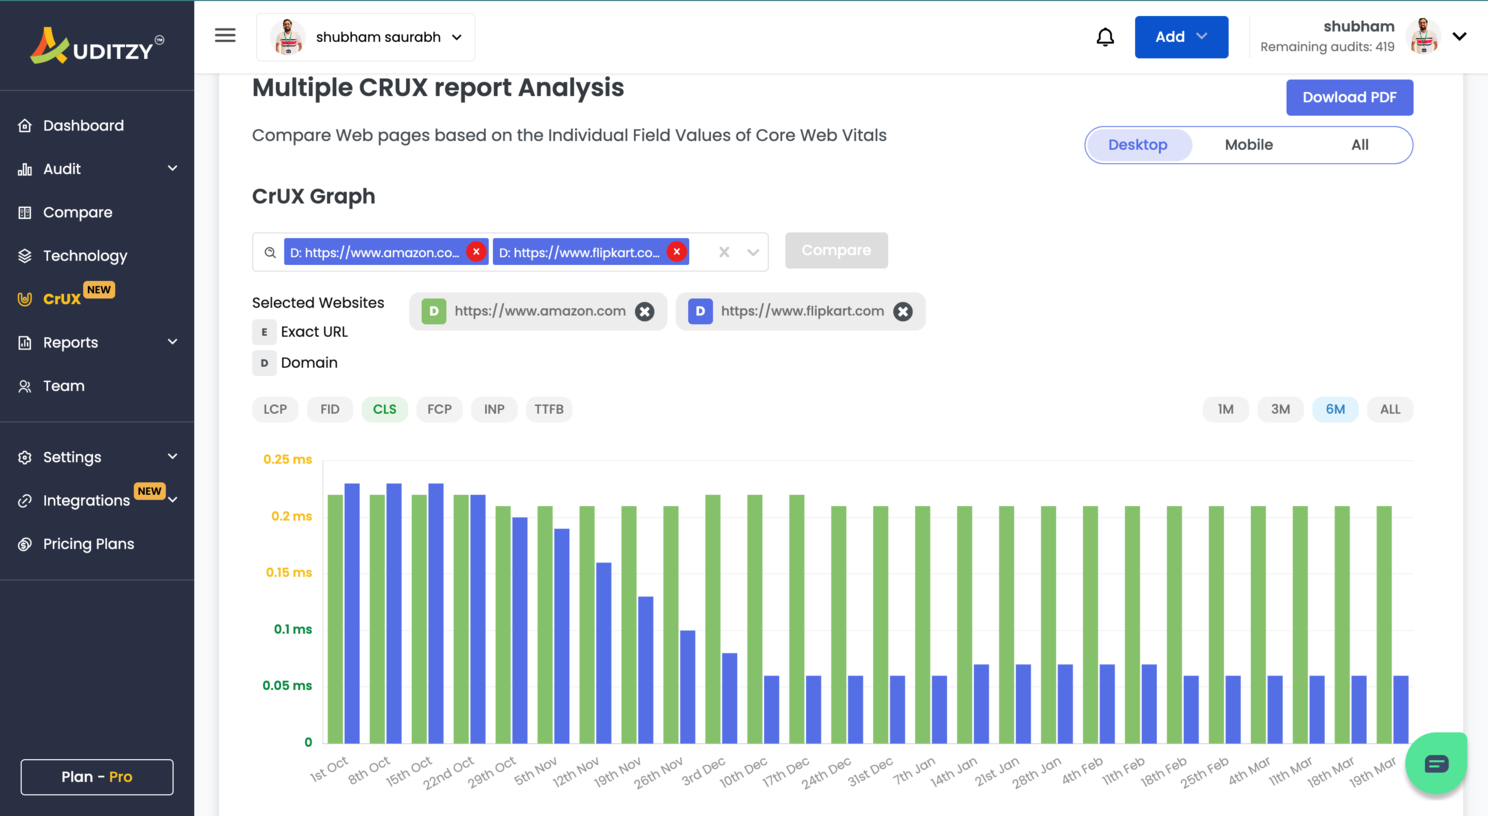Click the Team person icon
This screenshot has height=816, width=1488.
click(25, 386)
